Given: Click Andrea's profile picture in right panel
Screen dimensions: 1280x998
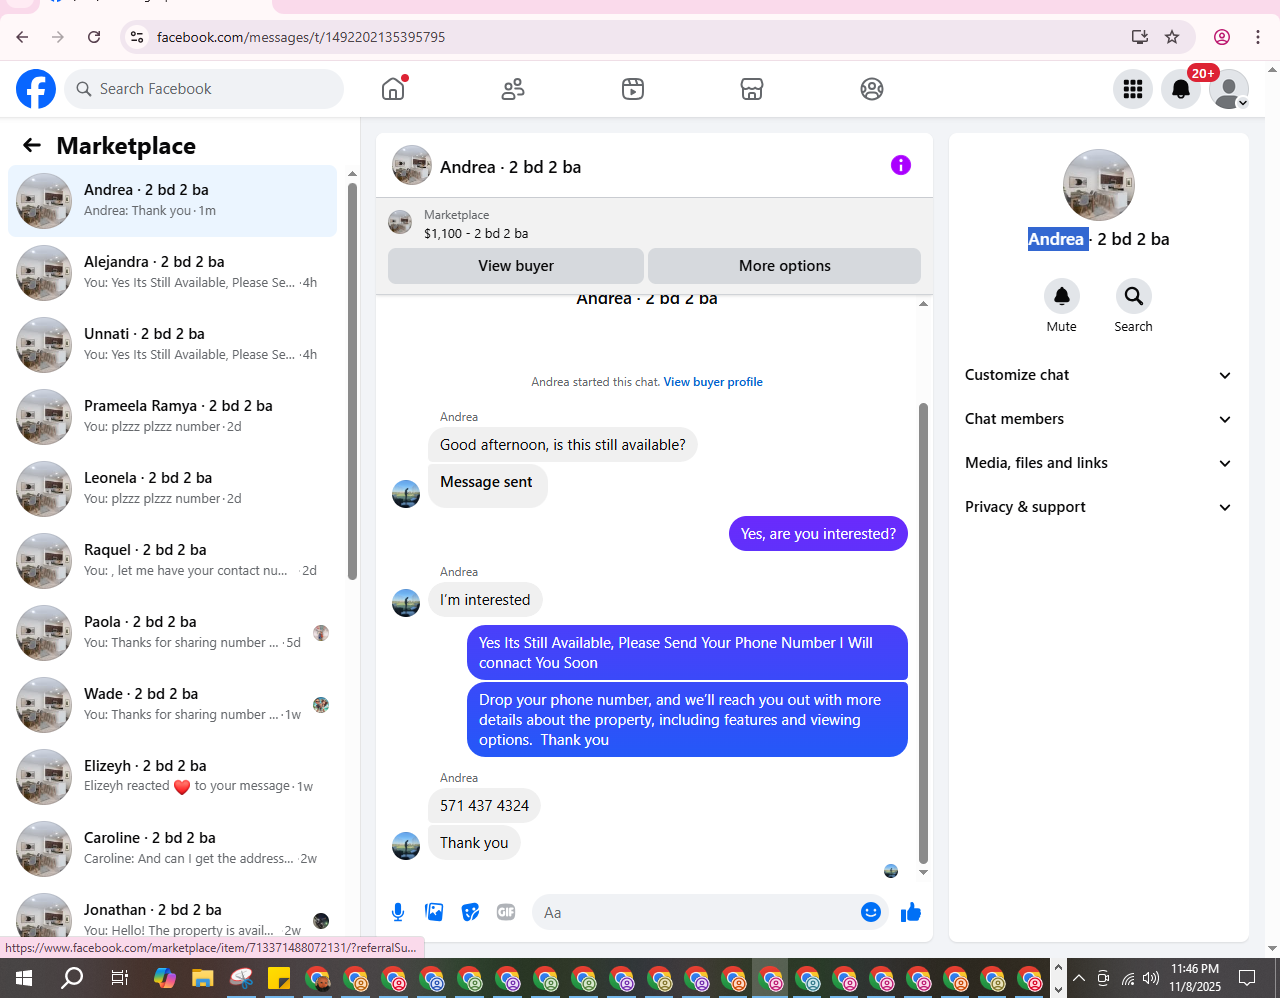Looking at the screenshot, I should (1099, 185).
